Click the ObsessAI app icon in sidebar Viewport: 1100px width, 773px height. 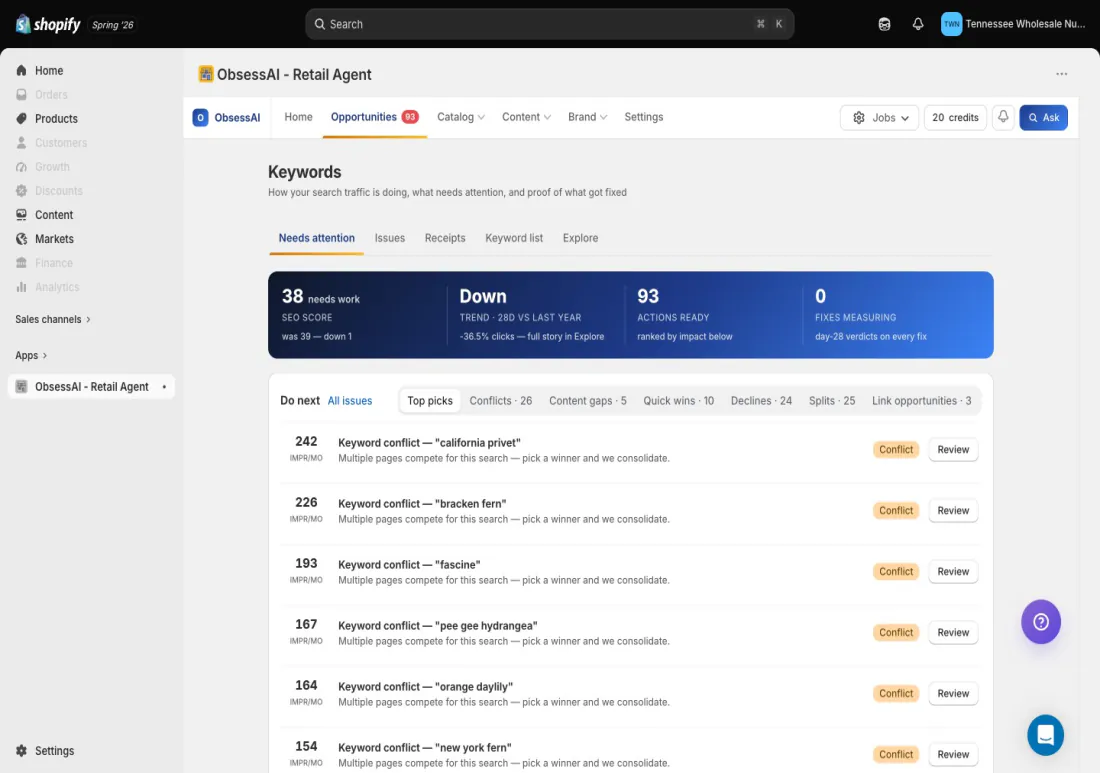click(21, 386)
